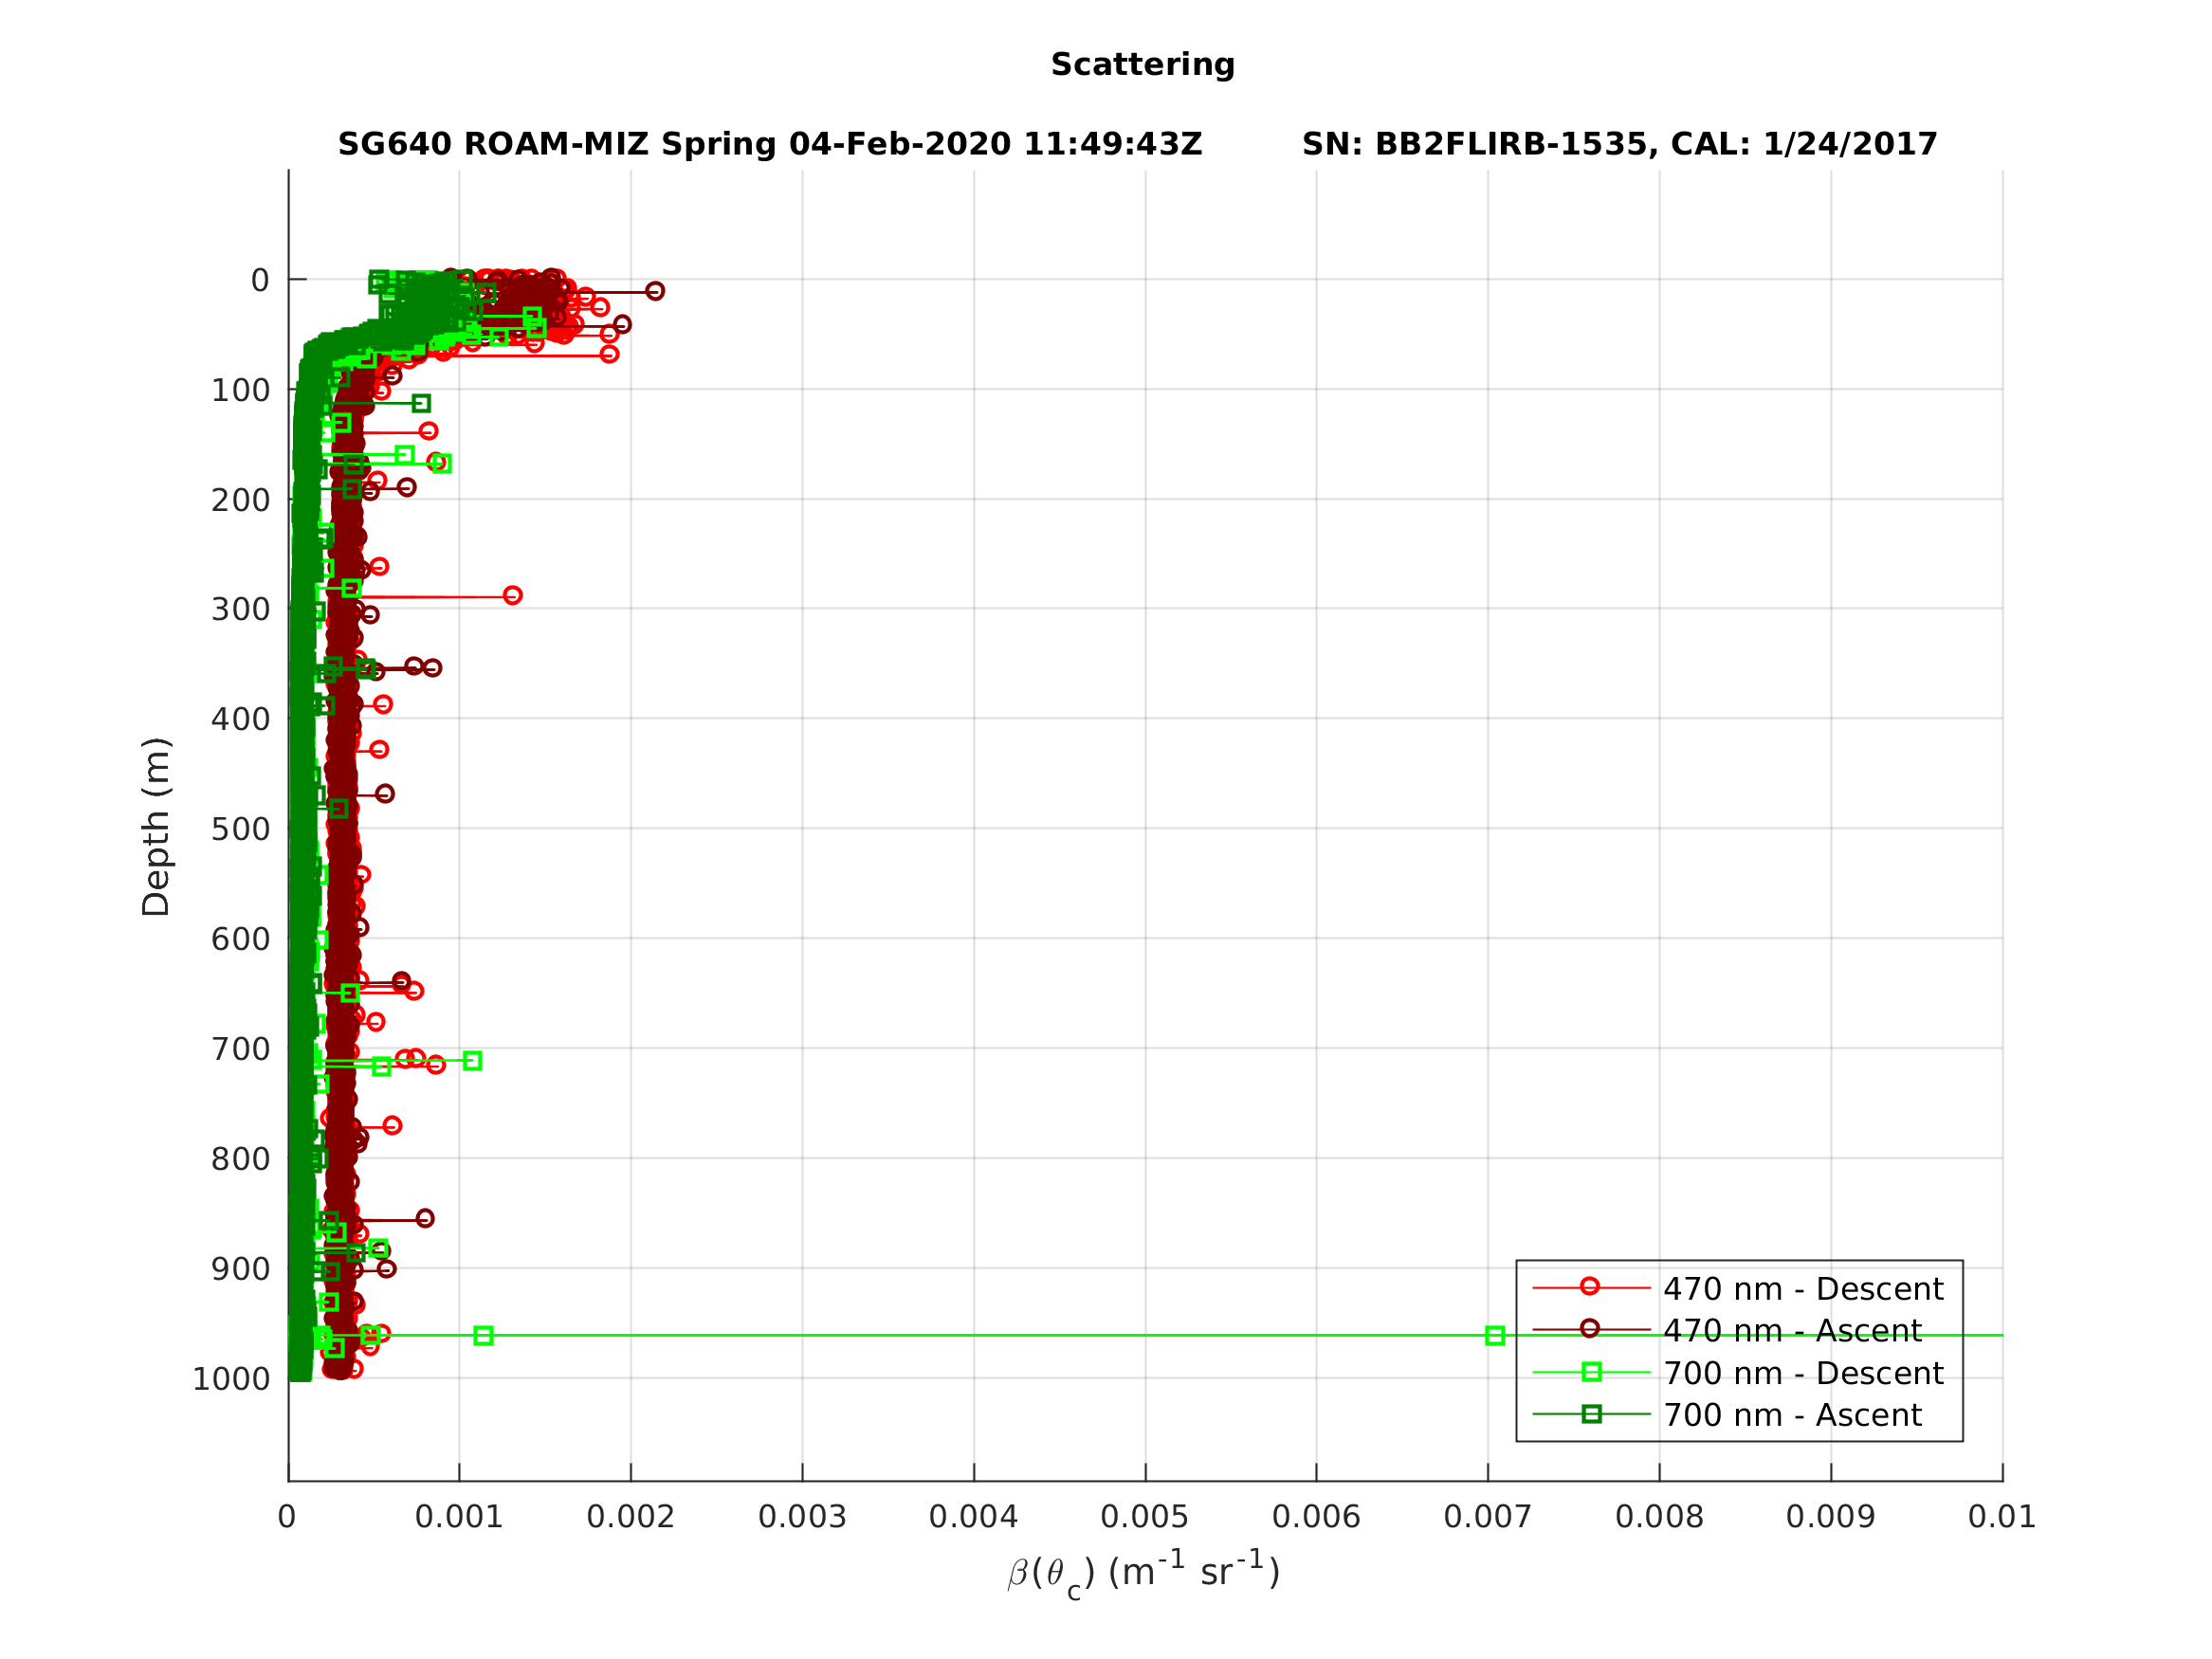The image size is (2212, 1659).
Task: Click the dark red circle near 0.0021 at surface
Action: point(655,291)
